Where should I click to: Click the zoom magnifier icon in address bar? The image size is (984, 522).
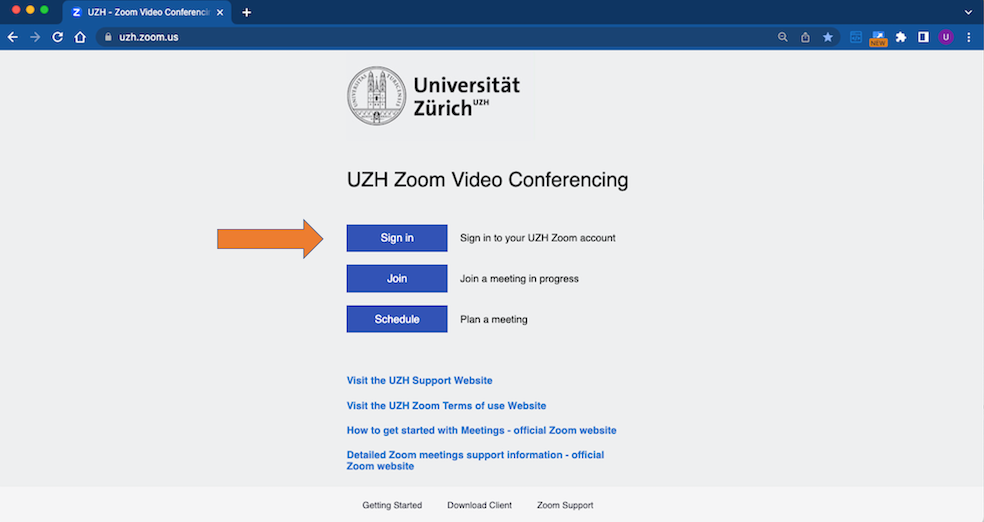[782, 37]
